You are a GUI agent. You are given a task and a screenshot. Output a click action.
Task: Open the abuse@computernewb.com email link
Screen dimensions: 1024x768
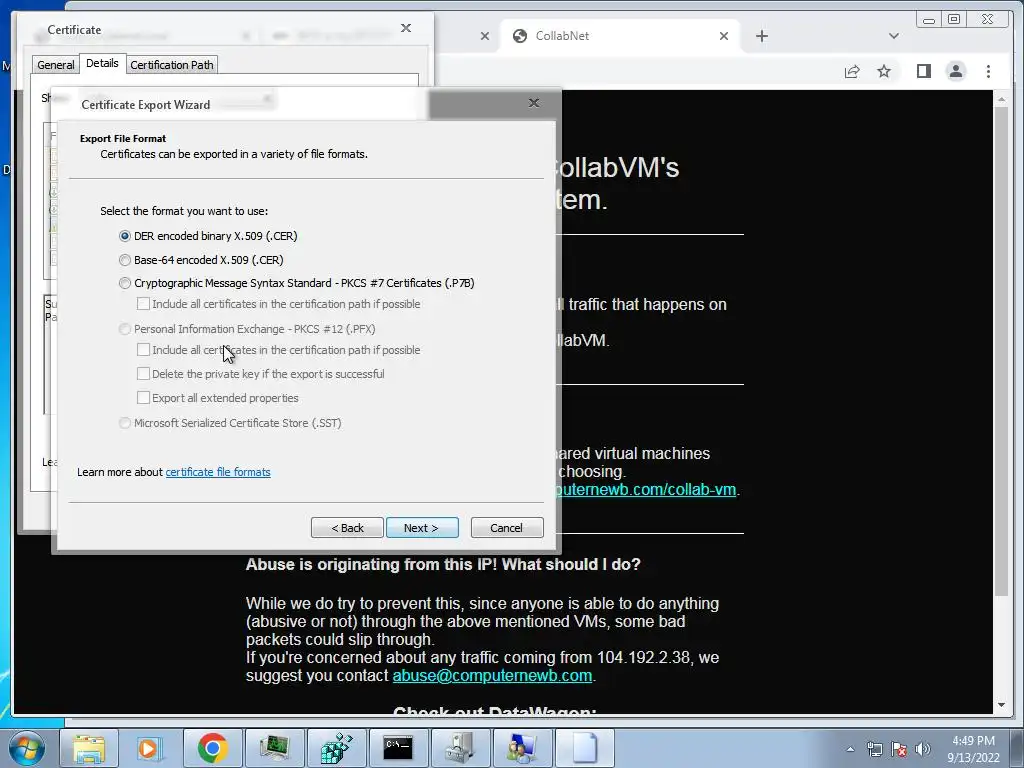492,675
